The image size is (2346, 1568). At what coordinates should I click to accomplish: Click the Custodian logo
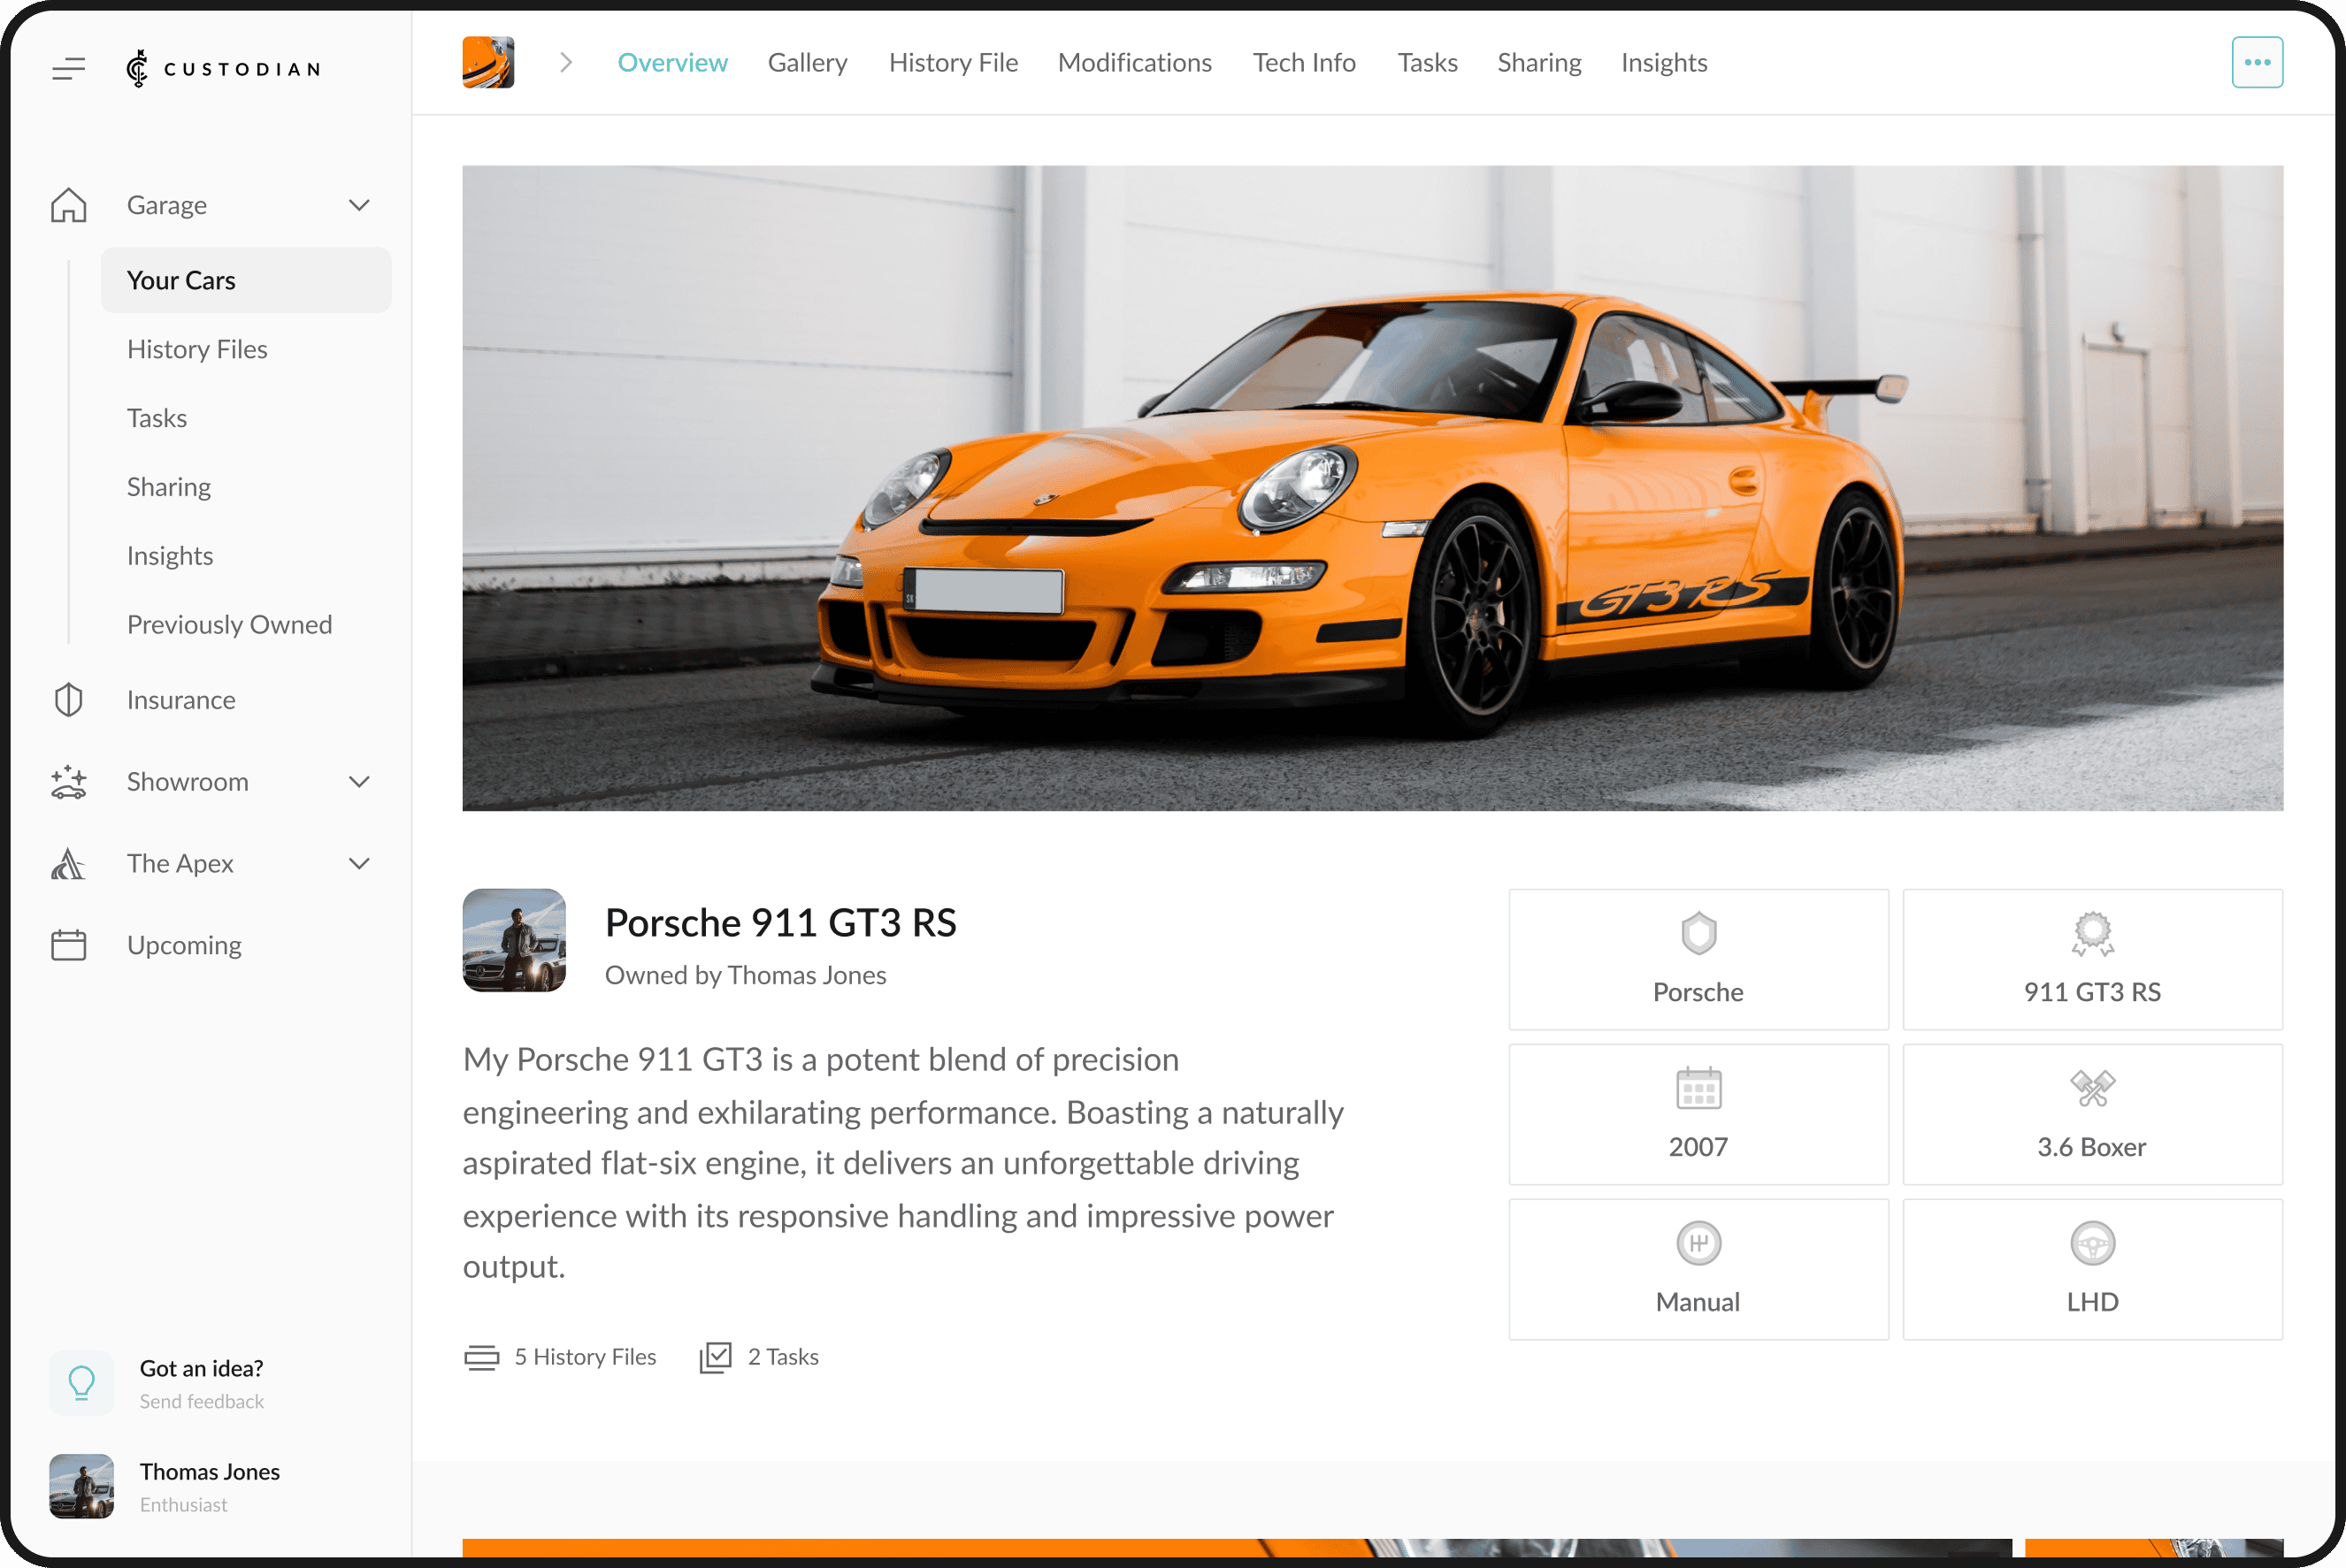pyautogui.click(x=223, y=68)
